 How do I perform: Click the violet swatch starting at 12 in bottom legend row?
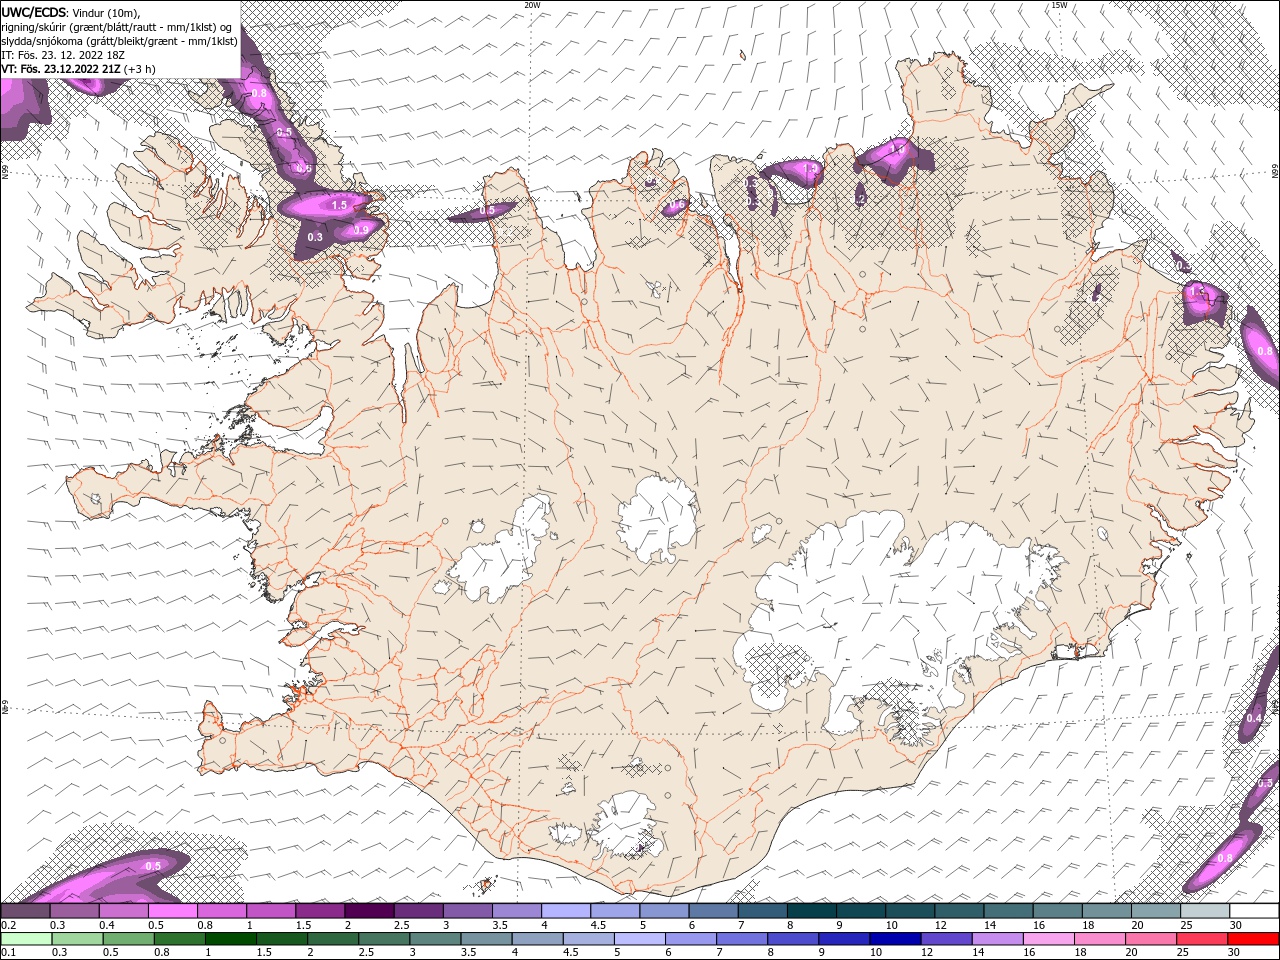(947, 939)
